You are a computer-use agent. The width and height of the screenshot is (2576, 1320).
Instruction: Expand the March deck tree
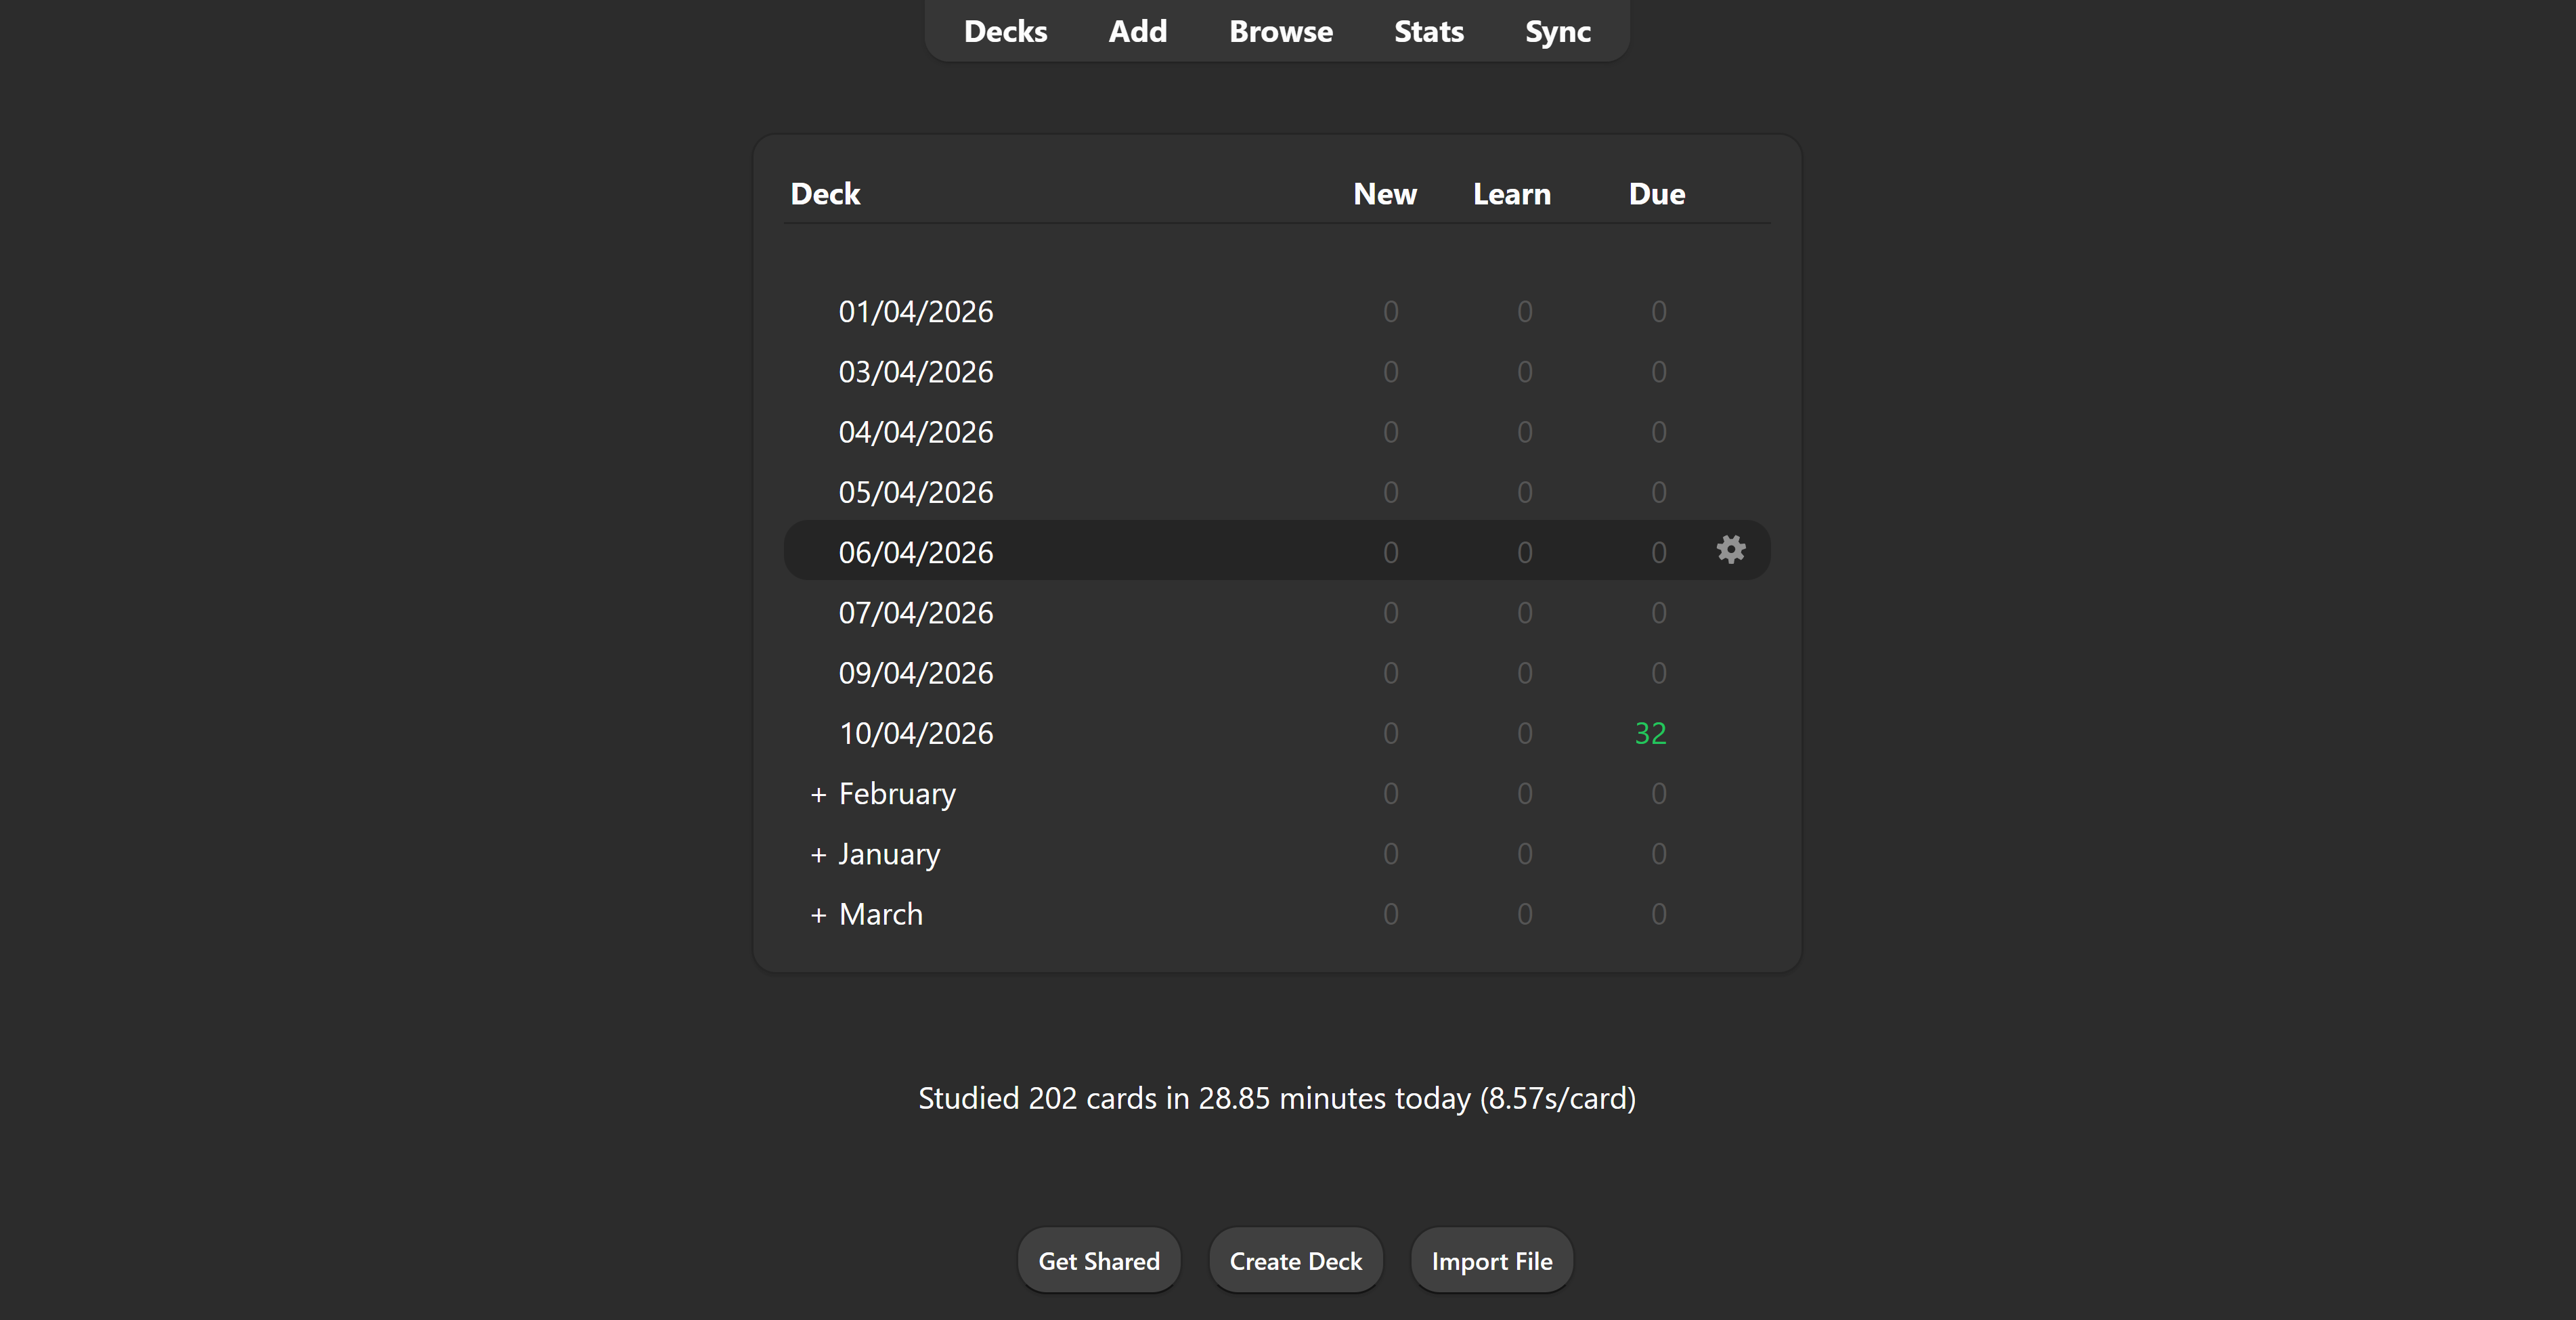818,915
